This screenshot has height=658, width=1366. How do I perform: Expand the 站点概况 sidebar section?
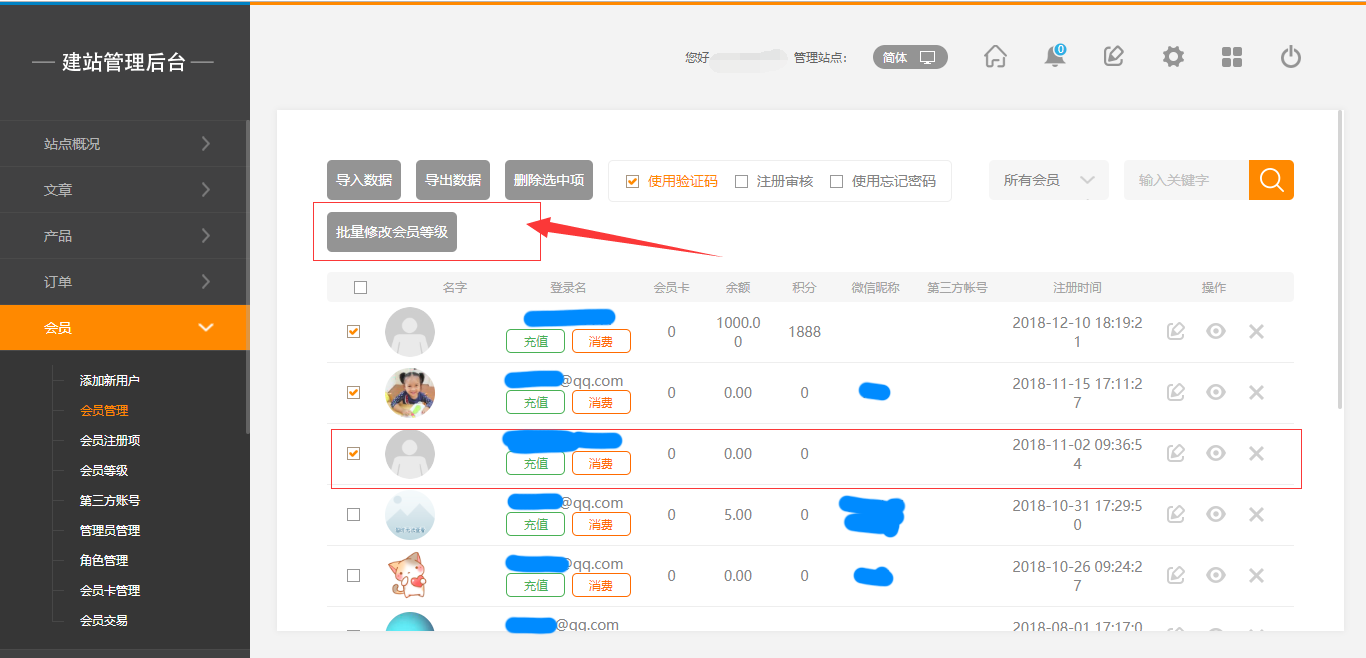pos(124,143)
